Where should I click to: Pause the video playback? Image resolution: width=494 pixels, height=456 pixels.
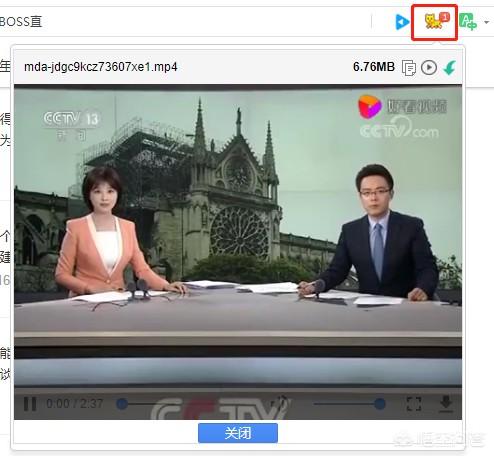pos(30,404)
